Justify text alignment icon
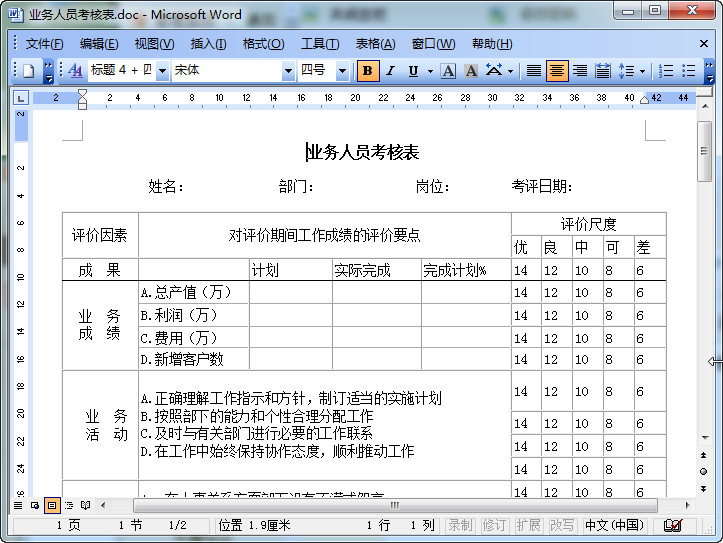 [534, 71]
